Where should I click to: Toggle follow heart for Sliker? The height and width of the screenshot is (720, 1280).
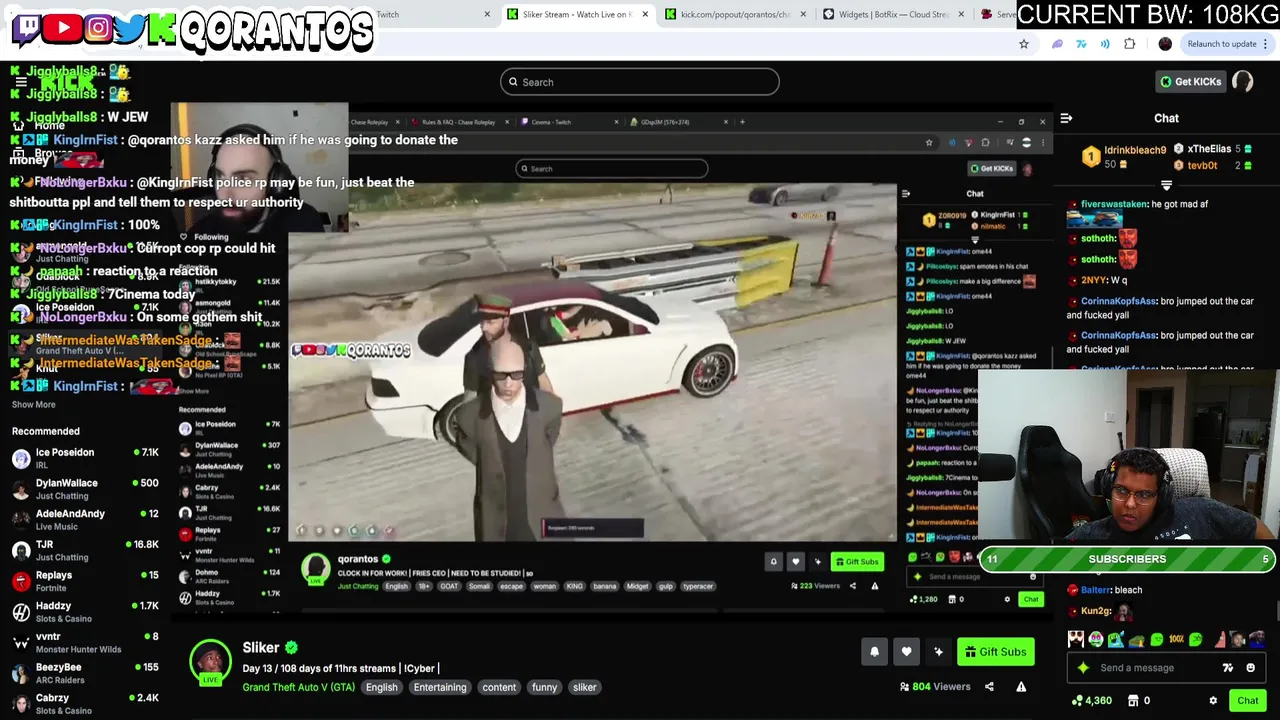click(906, 652)
